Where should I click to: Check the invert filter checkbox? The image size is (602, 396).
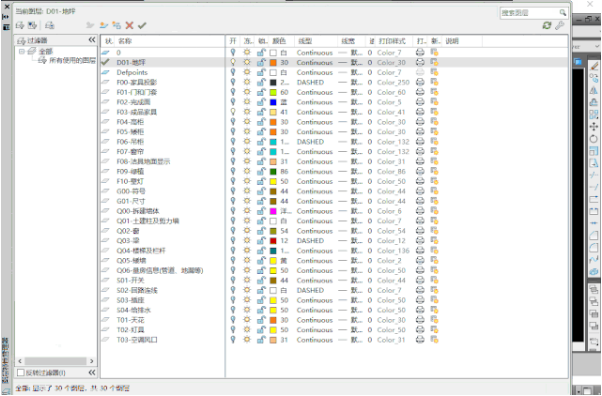(x=21, y=373)
